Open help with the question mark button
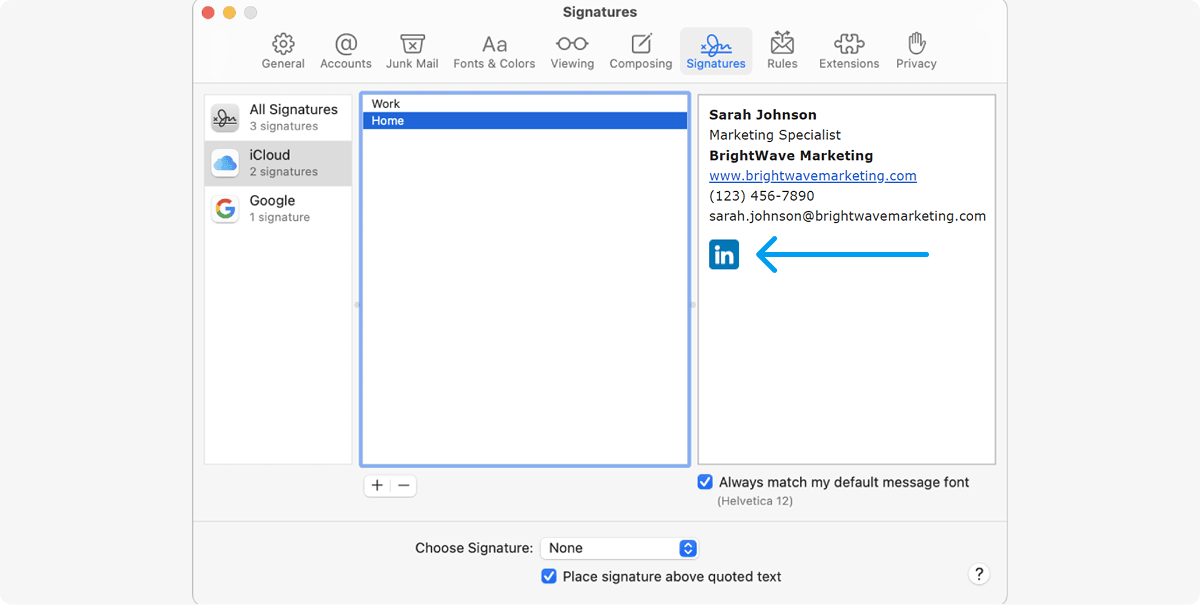Screen dimensions: 1200x605 click(980, 574)
